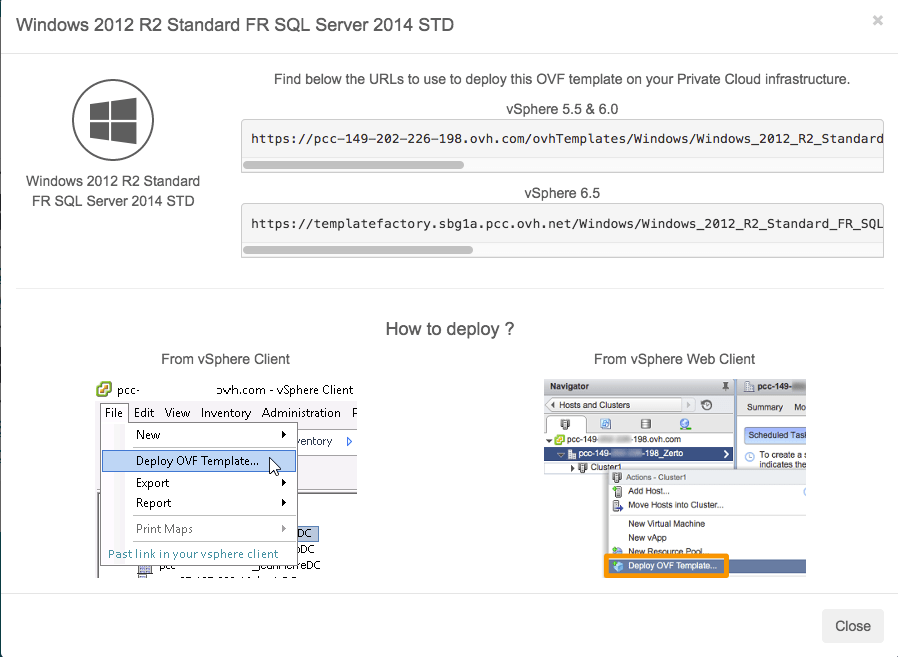The image size is (898, 657).
Task: Click the Networking icon in Navigator
Action: (685, 424)
